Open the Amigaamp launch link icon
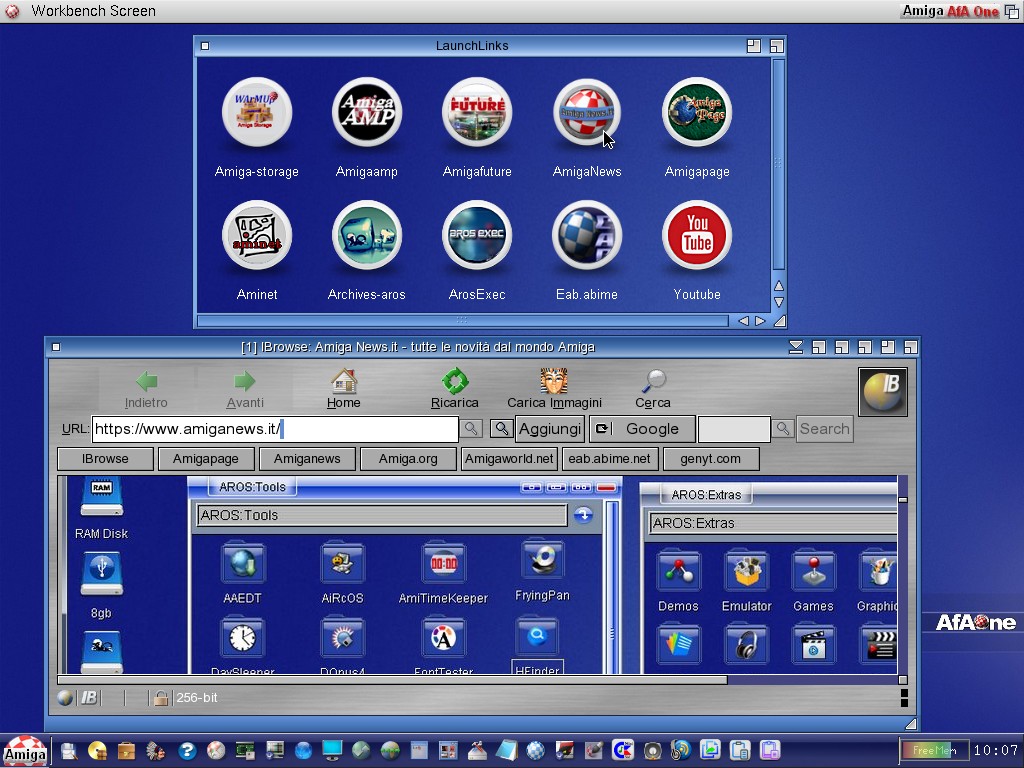Viewport: 1024px width, 768px height. 367,113
